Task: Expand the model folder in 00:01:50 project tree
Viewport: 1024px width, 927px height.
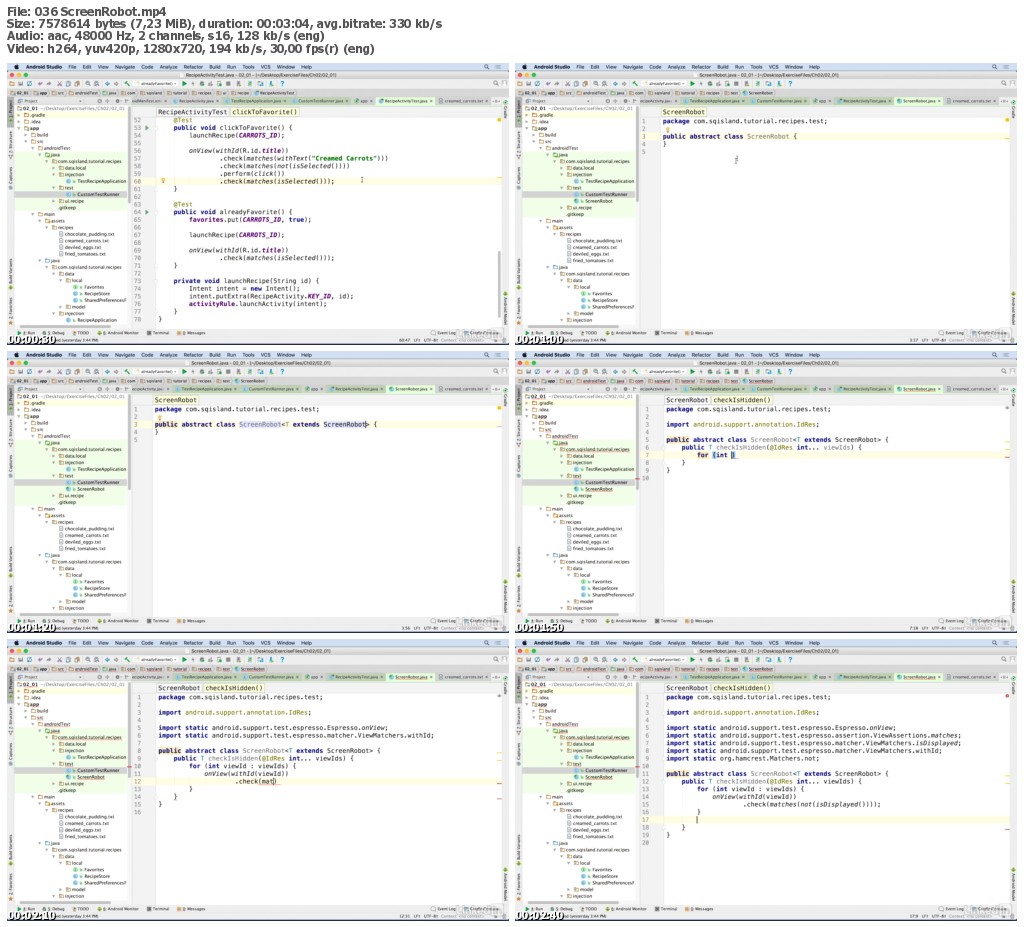Action: click(x=569, y=601)
